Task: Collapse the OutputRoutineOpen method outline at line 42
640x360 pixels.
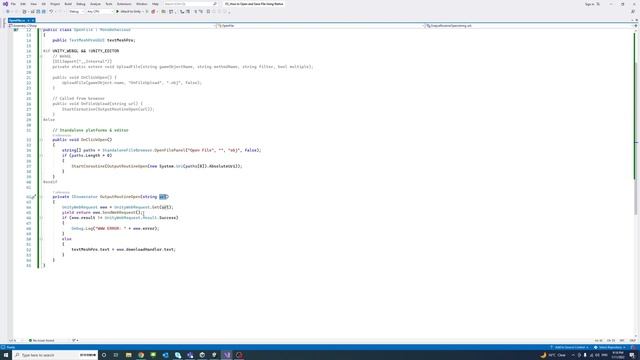Action: coord(41,197)
